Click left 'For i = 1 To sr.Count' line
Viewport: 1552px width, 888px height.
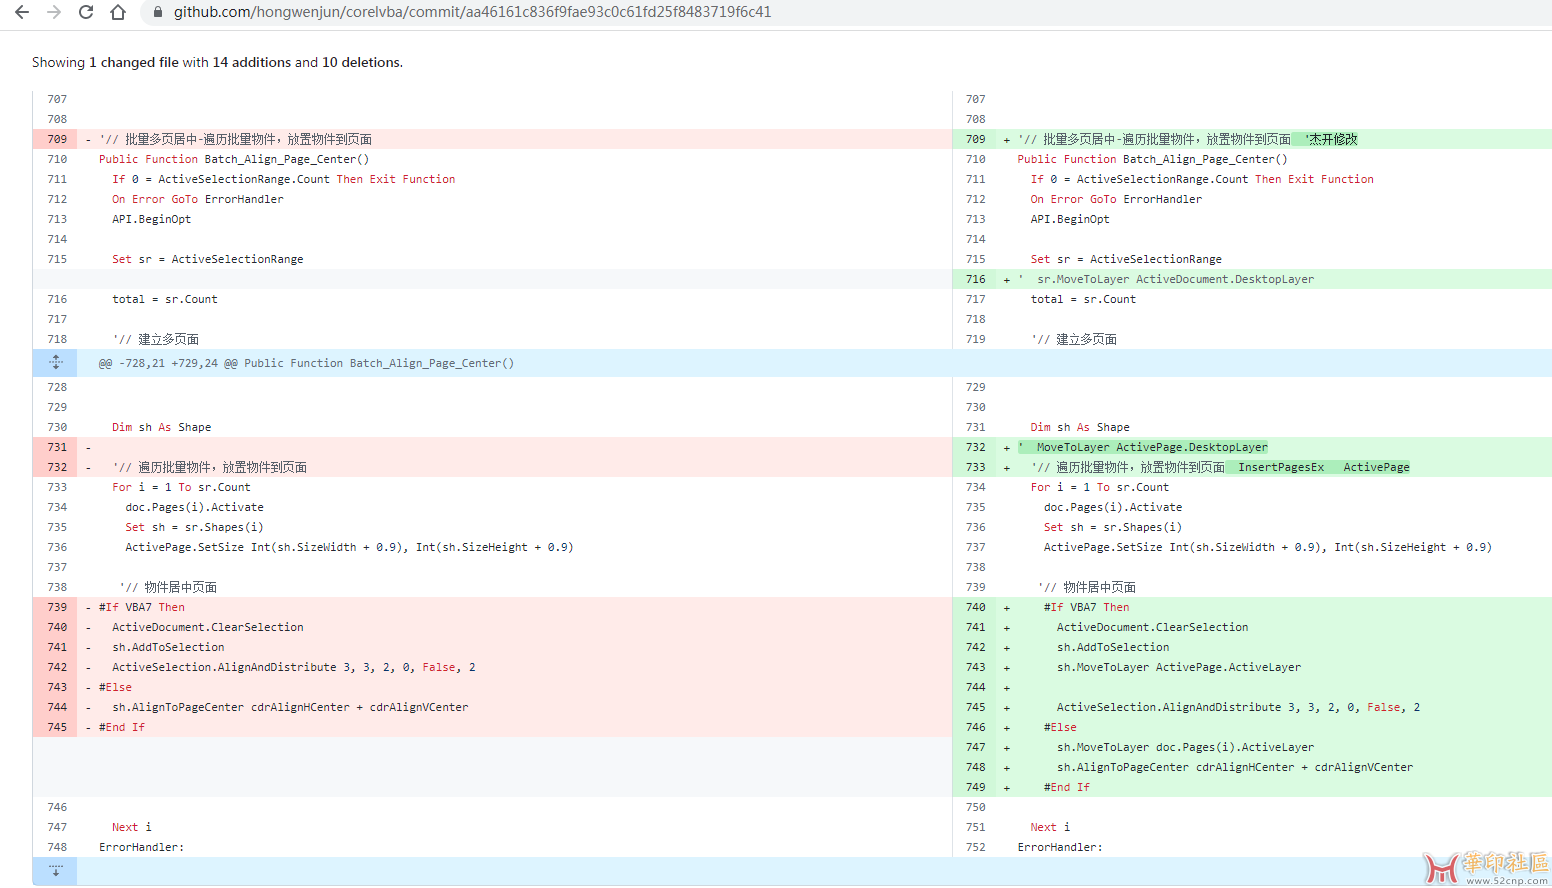pos(181,487)
